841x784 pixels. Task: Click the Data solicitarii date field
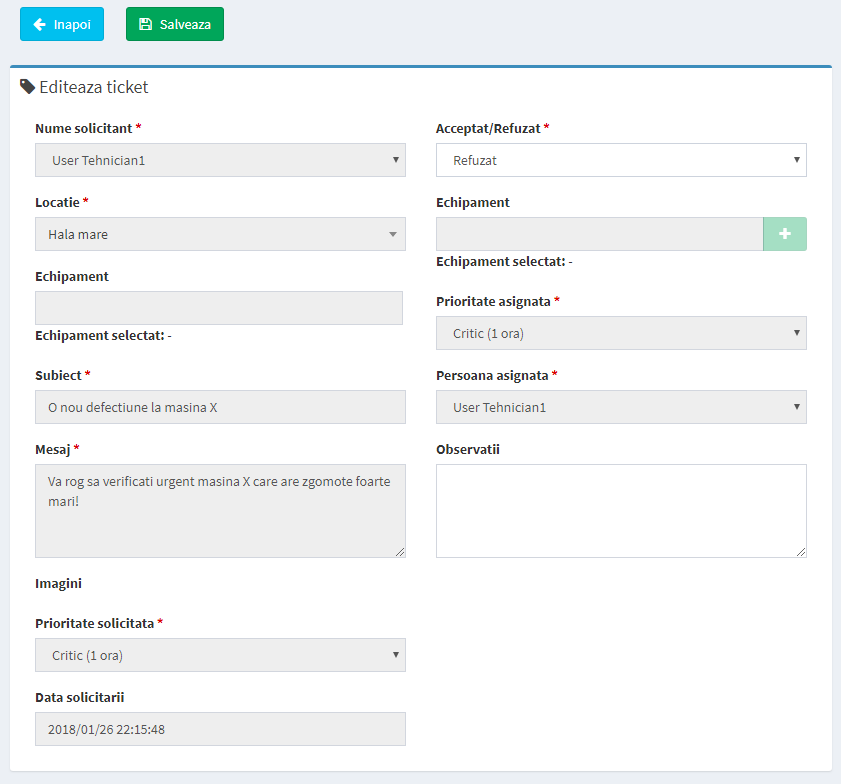pyautogui.click(x=220, y=729)
